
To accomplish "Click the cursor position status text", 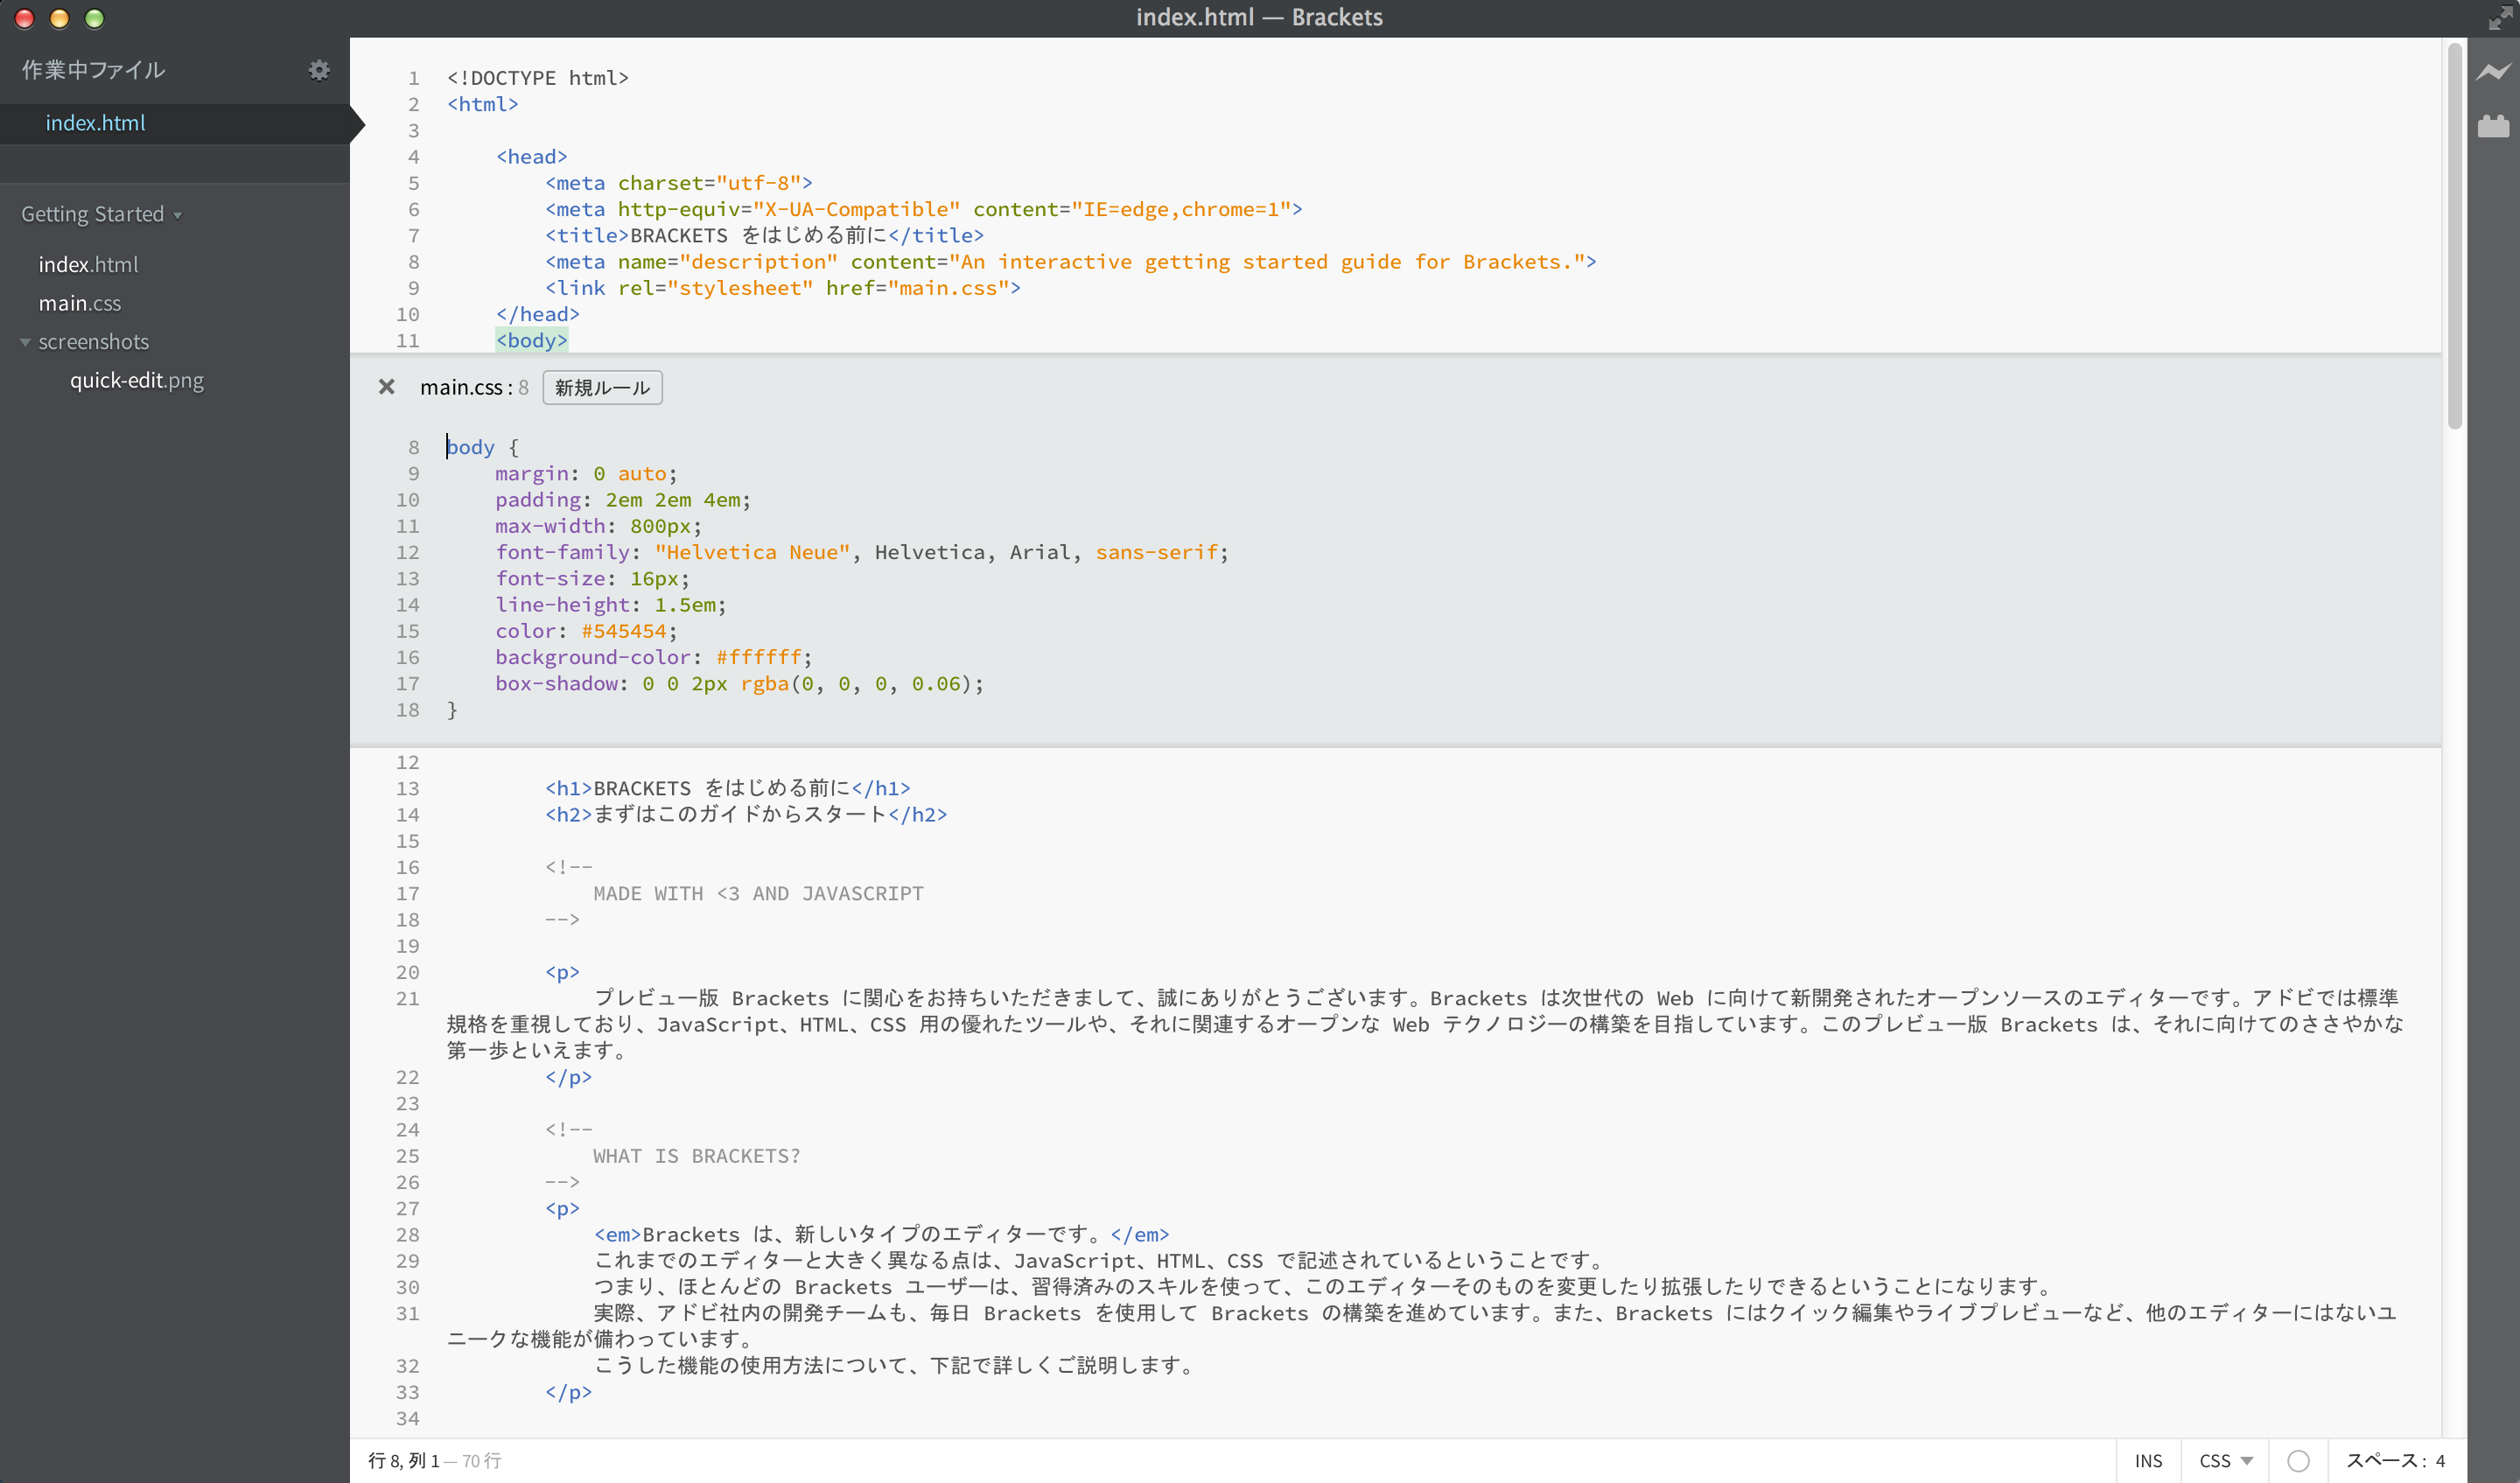I will point(404,1460).
